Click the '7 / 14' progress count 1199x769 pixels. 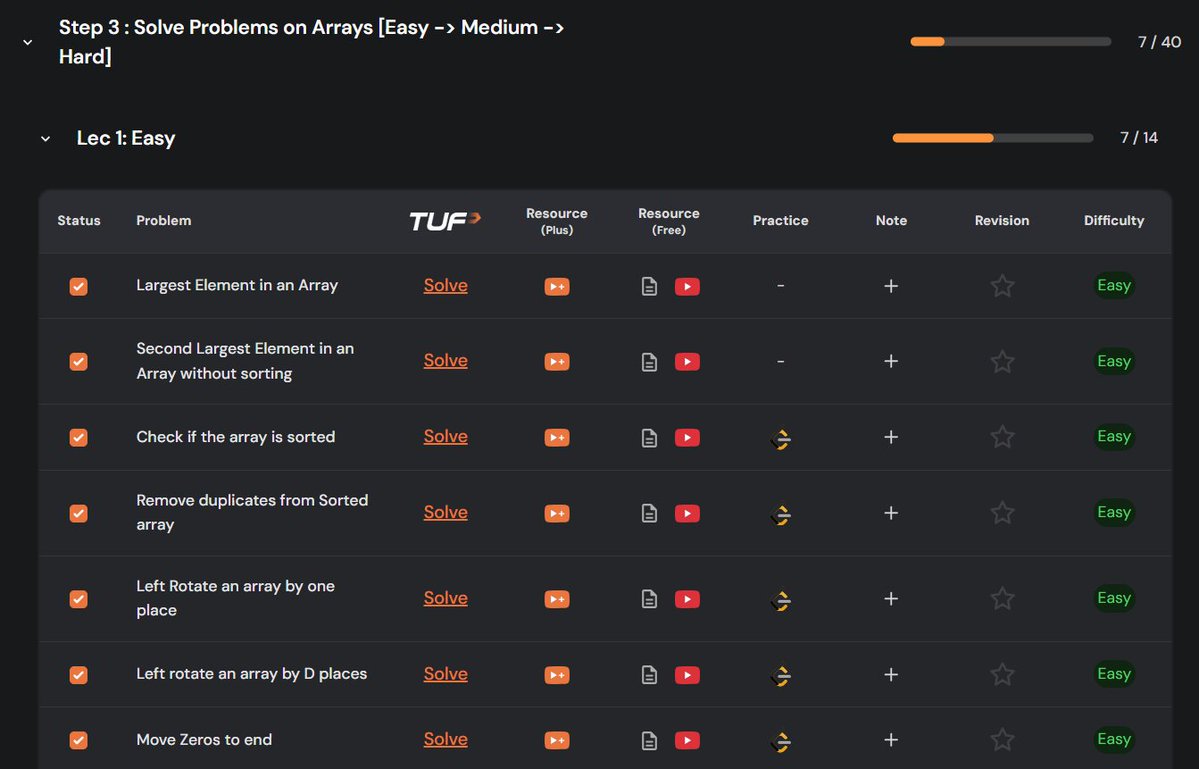pos(1139,138)
